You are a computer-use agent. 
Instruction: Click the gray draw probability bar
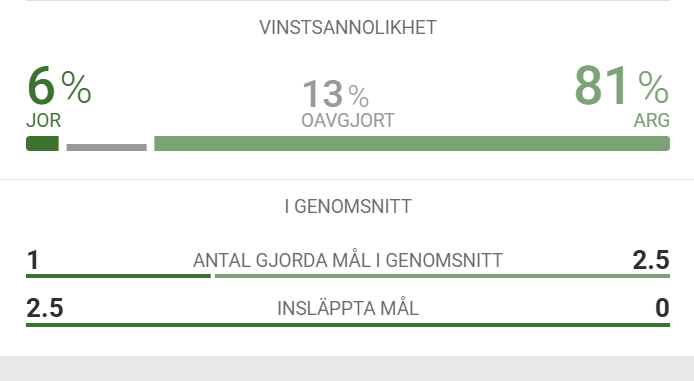pos(107,147)
